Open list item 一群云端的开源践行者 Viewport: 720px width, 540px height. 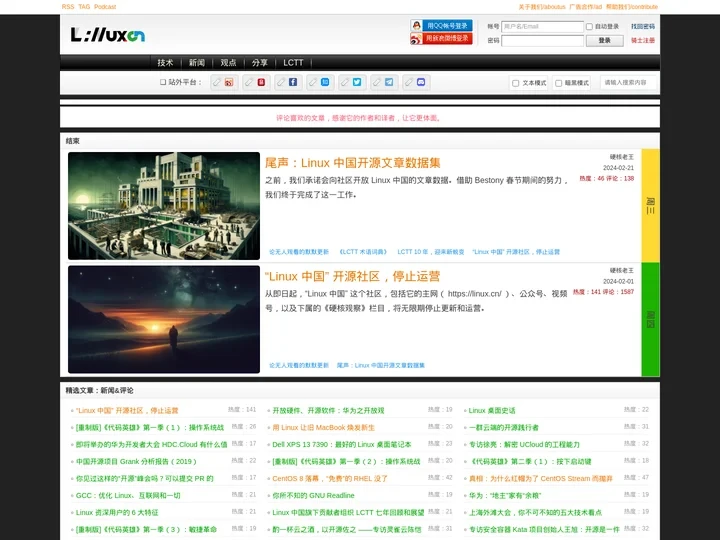point(503,428)
